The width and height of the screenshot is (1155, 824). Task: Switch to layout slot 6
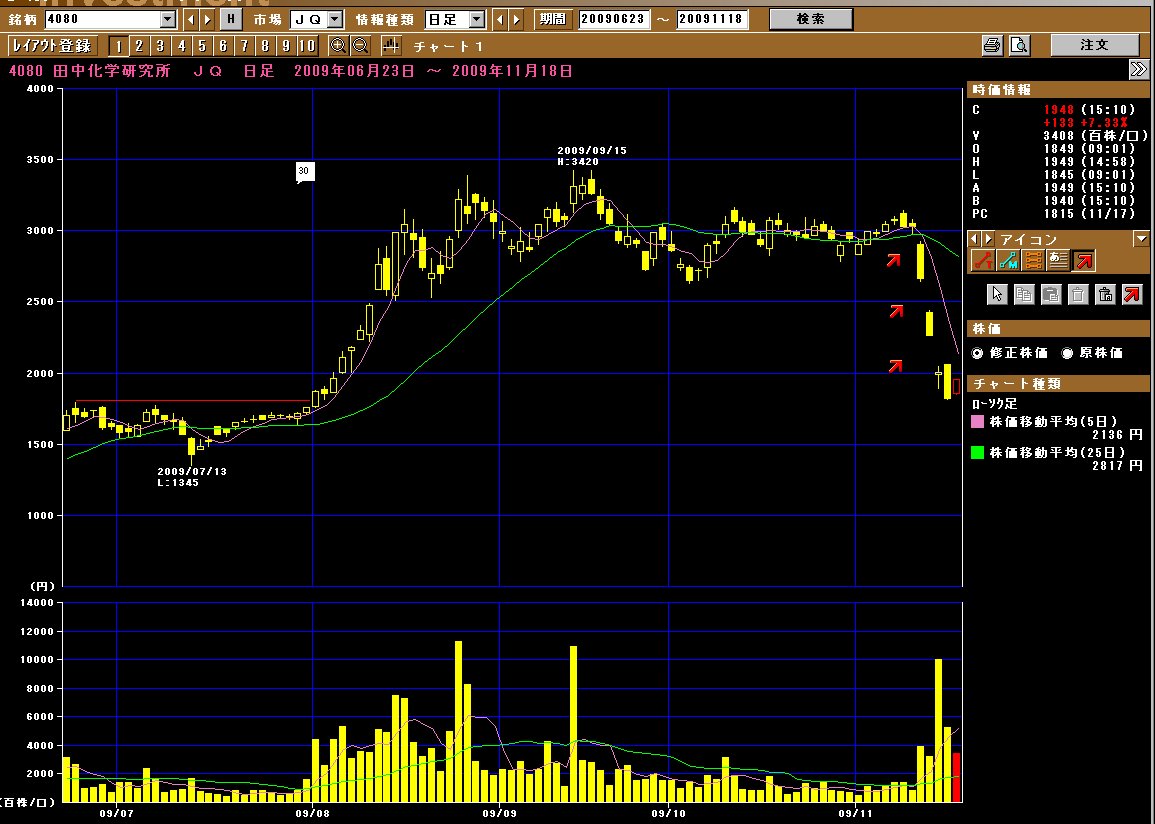(223, 46)
